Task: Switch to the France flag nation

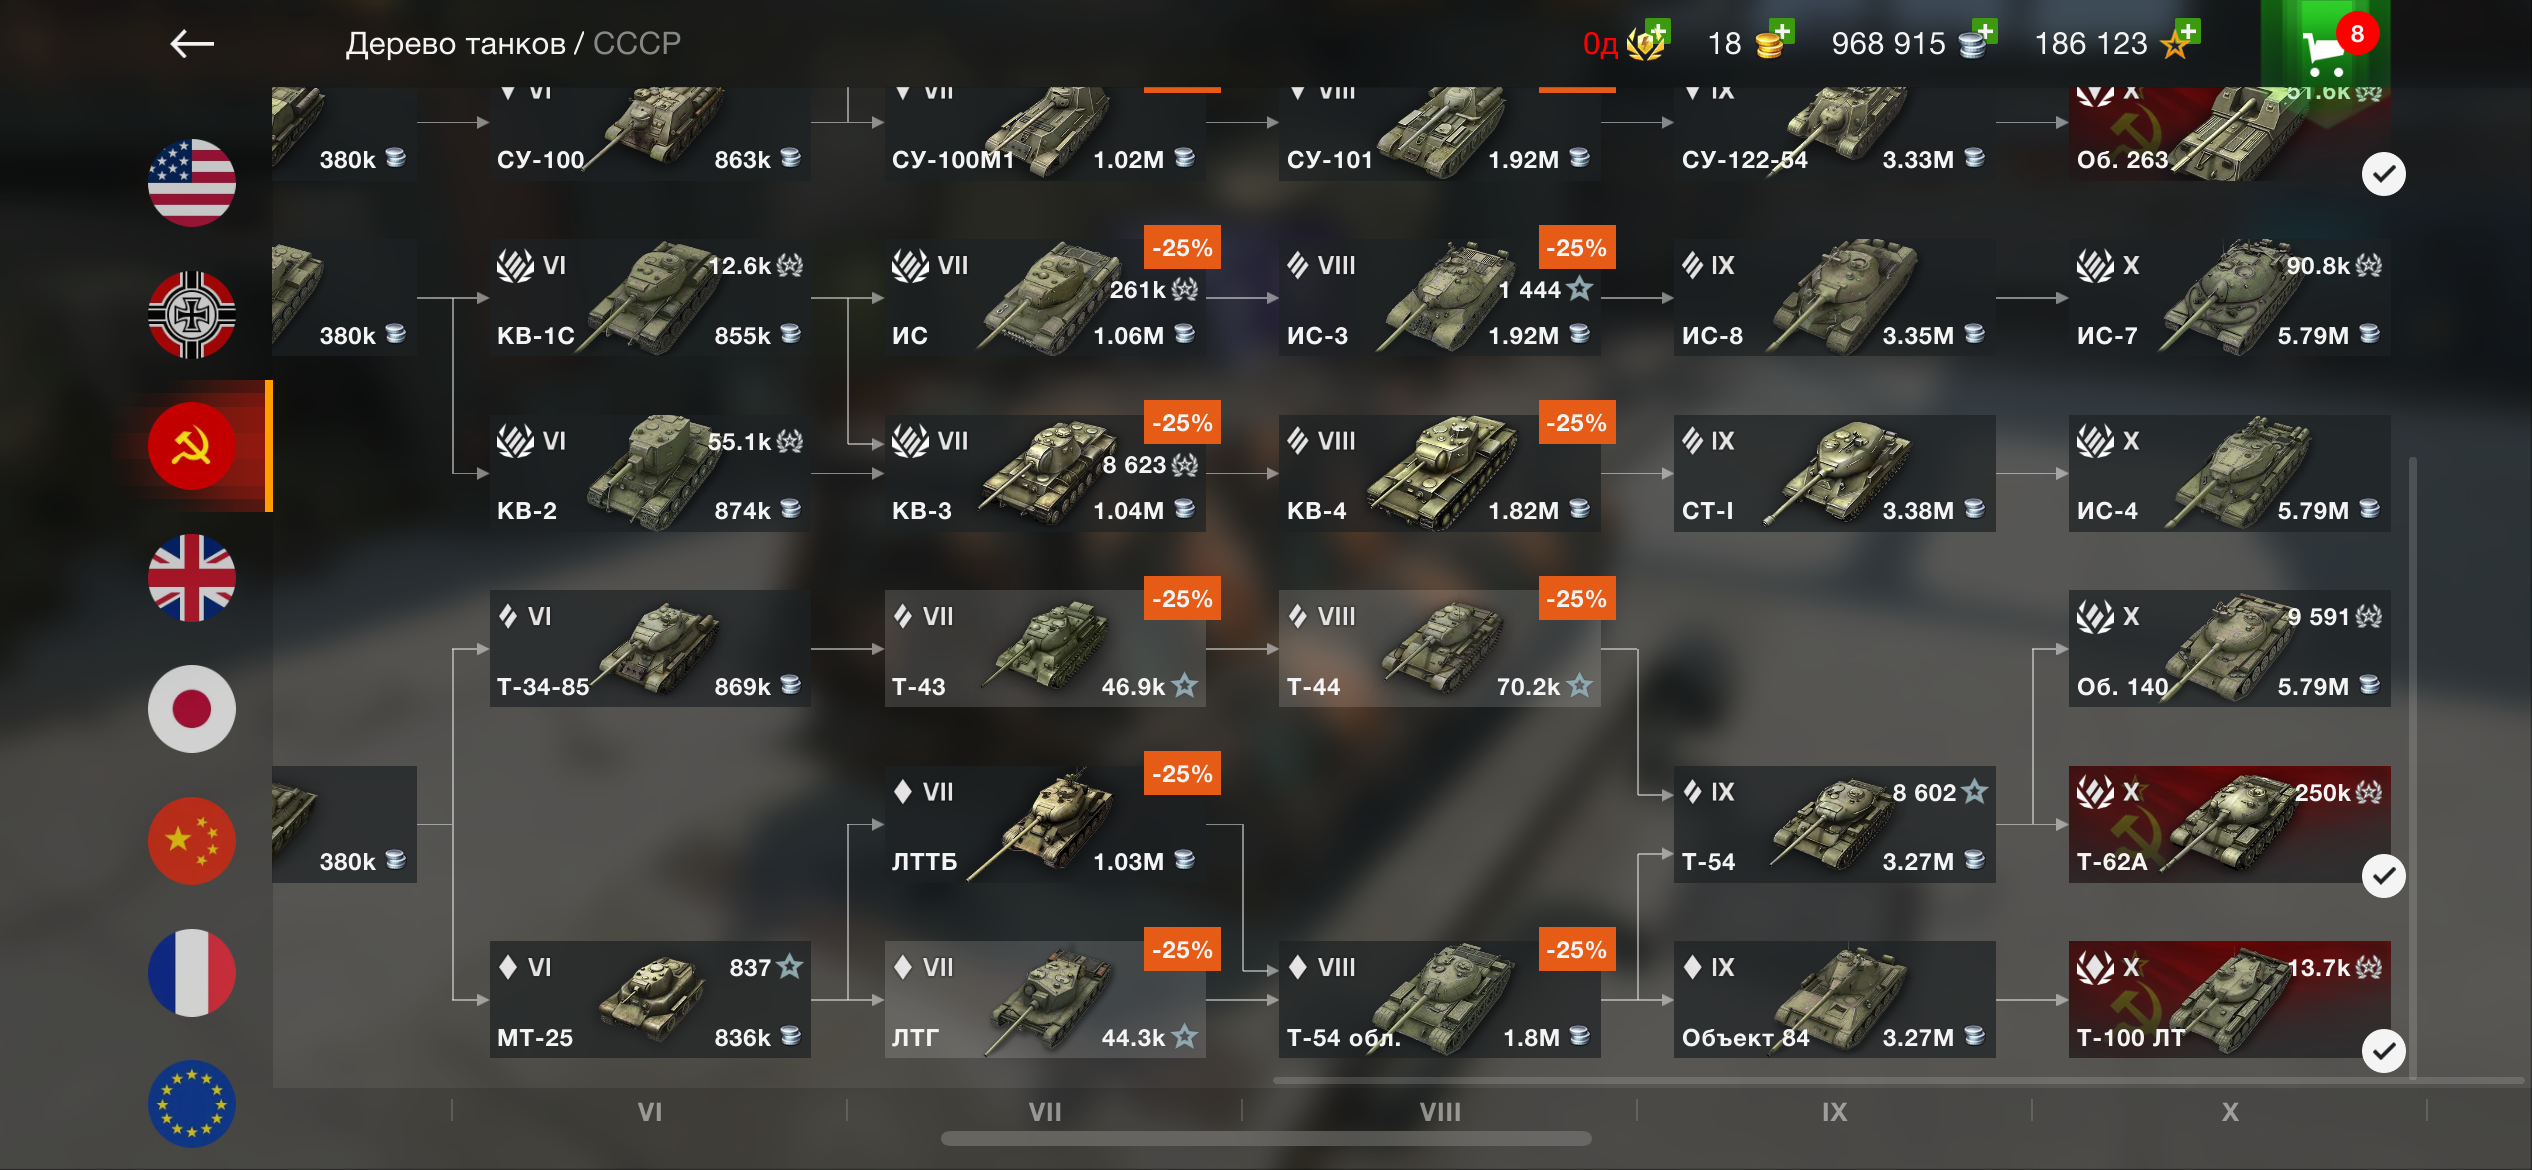Action: point(192,973)
